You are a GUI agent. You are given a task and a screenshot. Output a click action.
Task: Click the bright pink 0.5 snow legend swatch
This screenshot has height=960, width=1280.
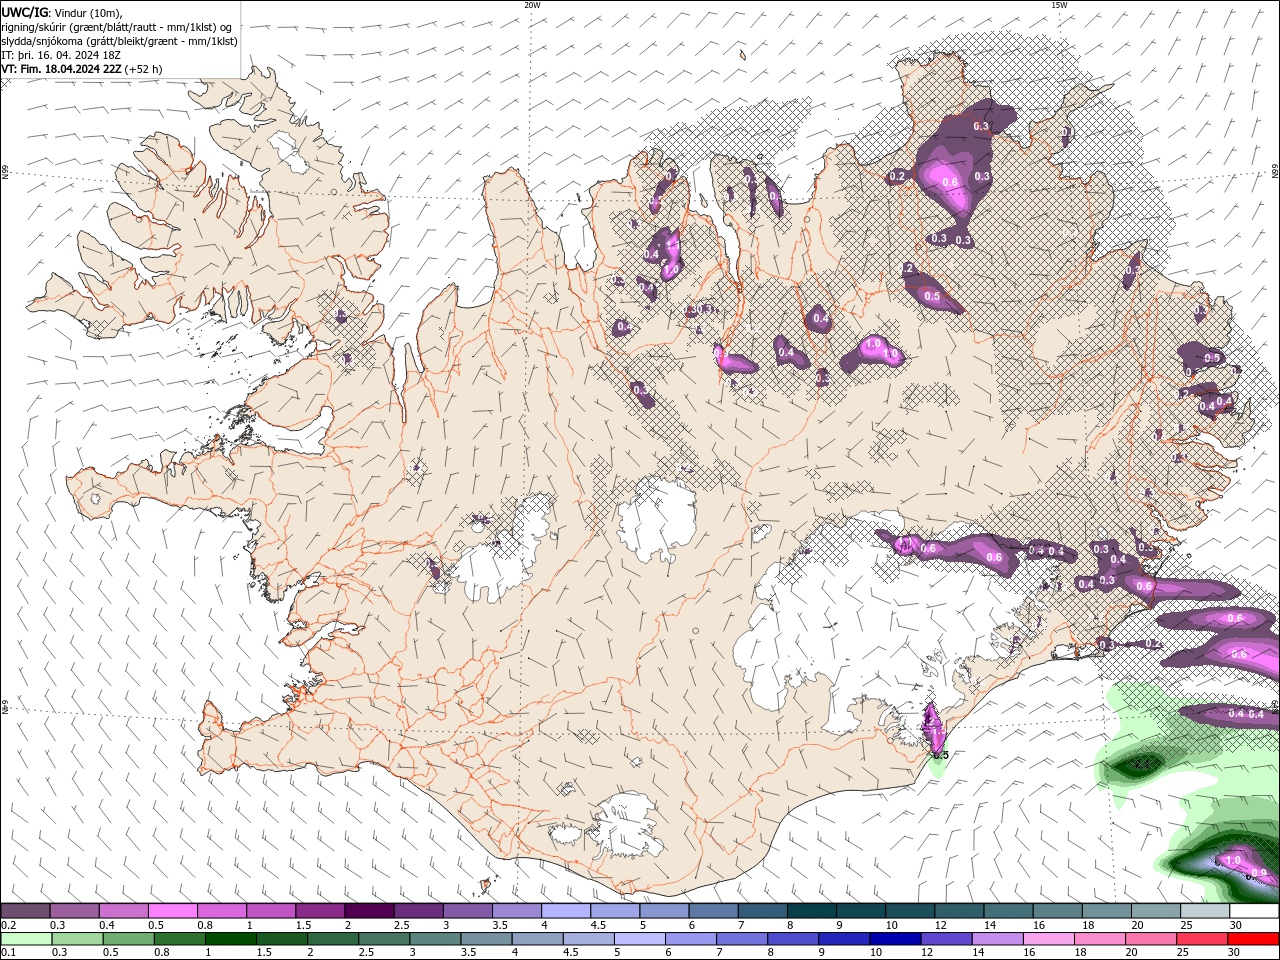coord(172,911)
